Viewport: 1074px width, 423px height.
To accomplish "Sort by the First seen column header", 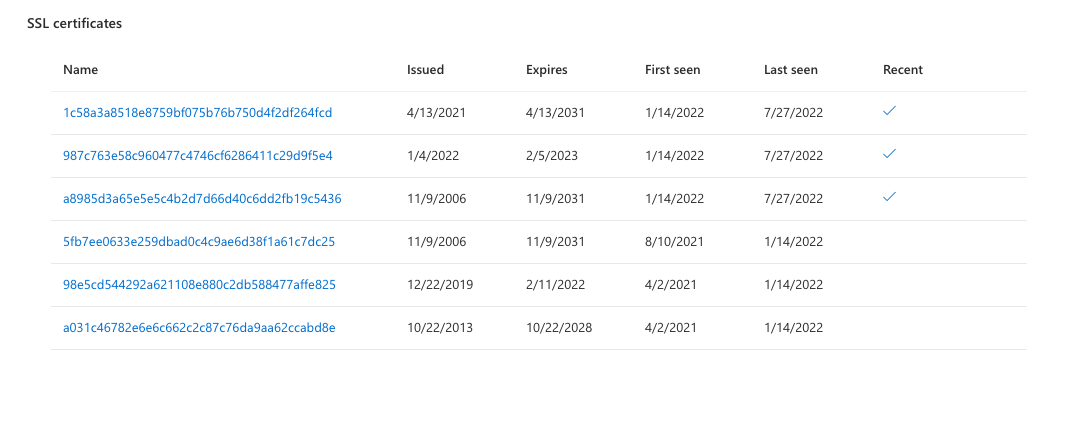I will click(x=672, y=70).
